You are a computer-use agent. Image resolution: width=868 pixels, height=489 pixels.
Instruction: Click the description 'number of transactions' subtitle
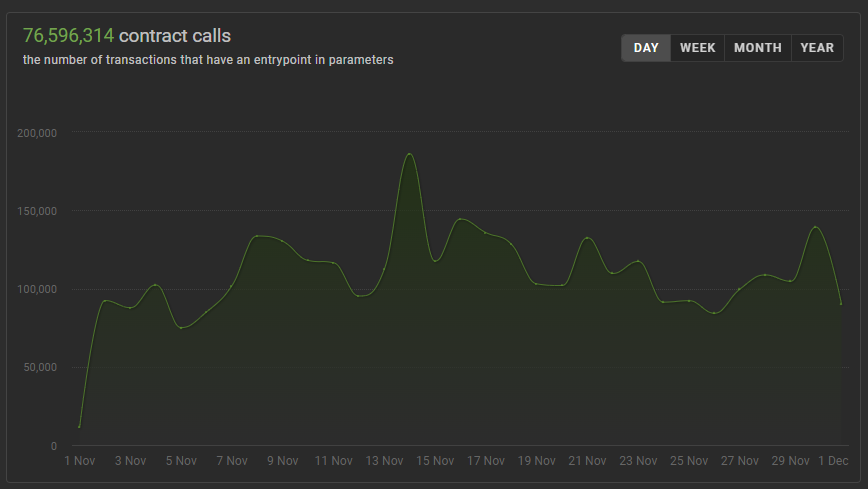point(208,60)
